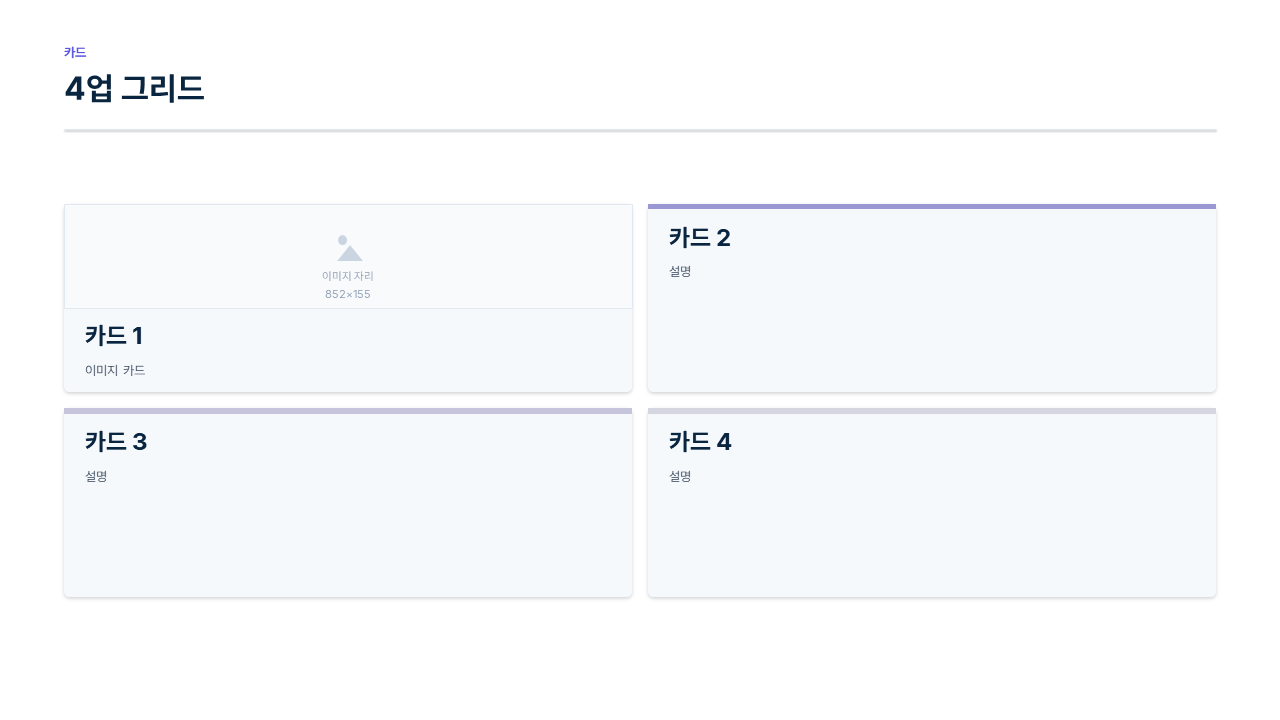Select 설명 text under 카드 4
1280x720 pixels.
pos(680,476)
